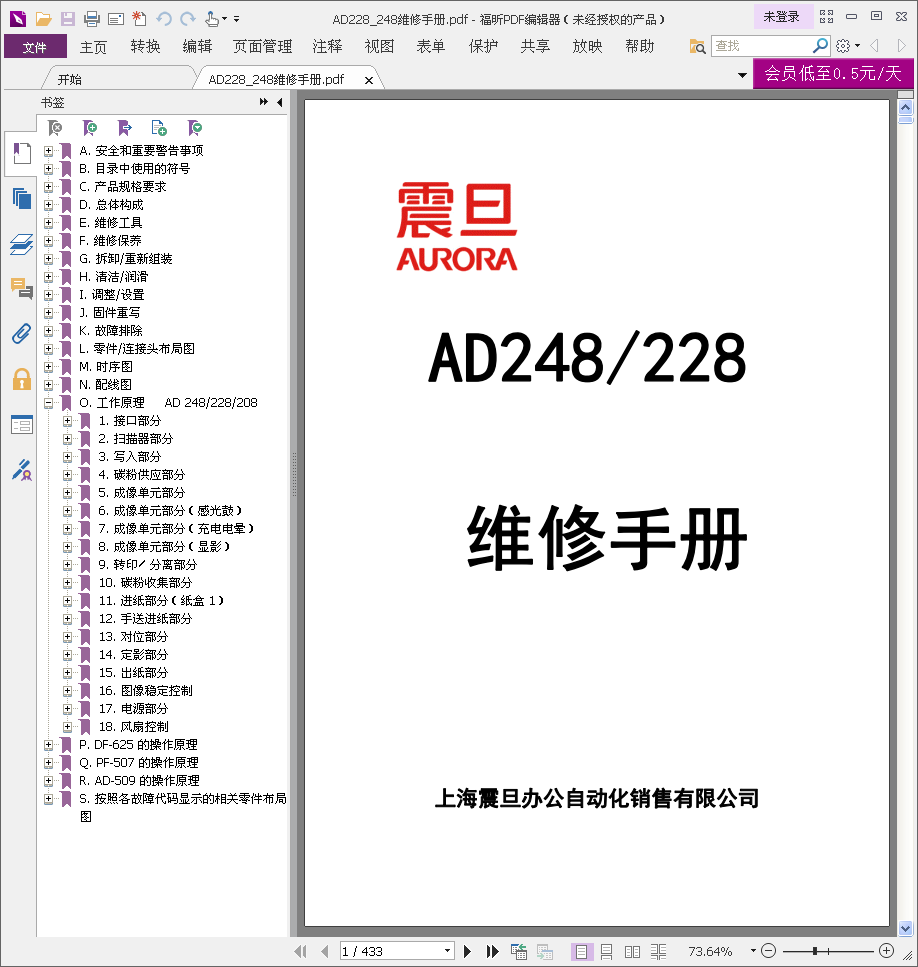Screen dimensions: 918x967
Task: Open the page number dropdown
Action: 448,951
